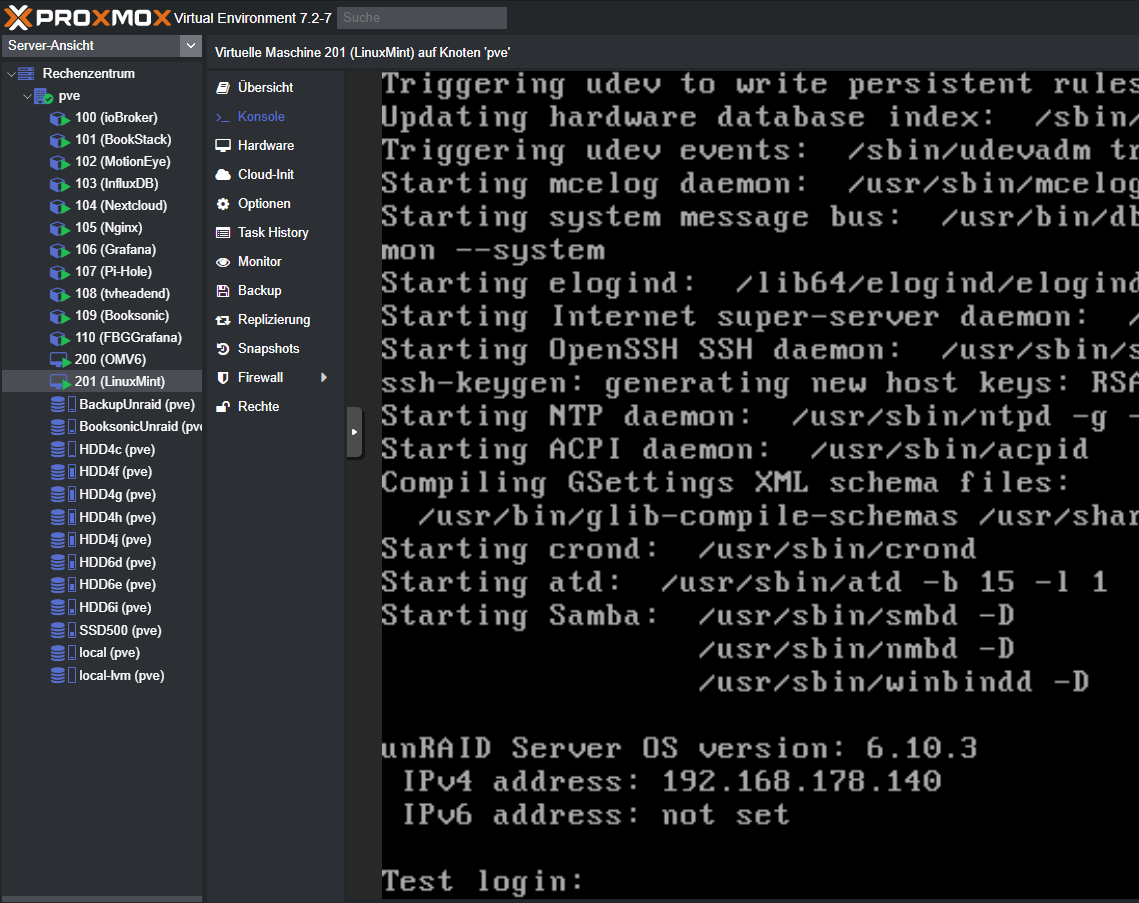Click the VM monitor icon for 201 (LinuxMint)
This screenshot has width=1139, height=903.
coord(60,381)
